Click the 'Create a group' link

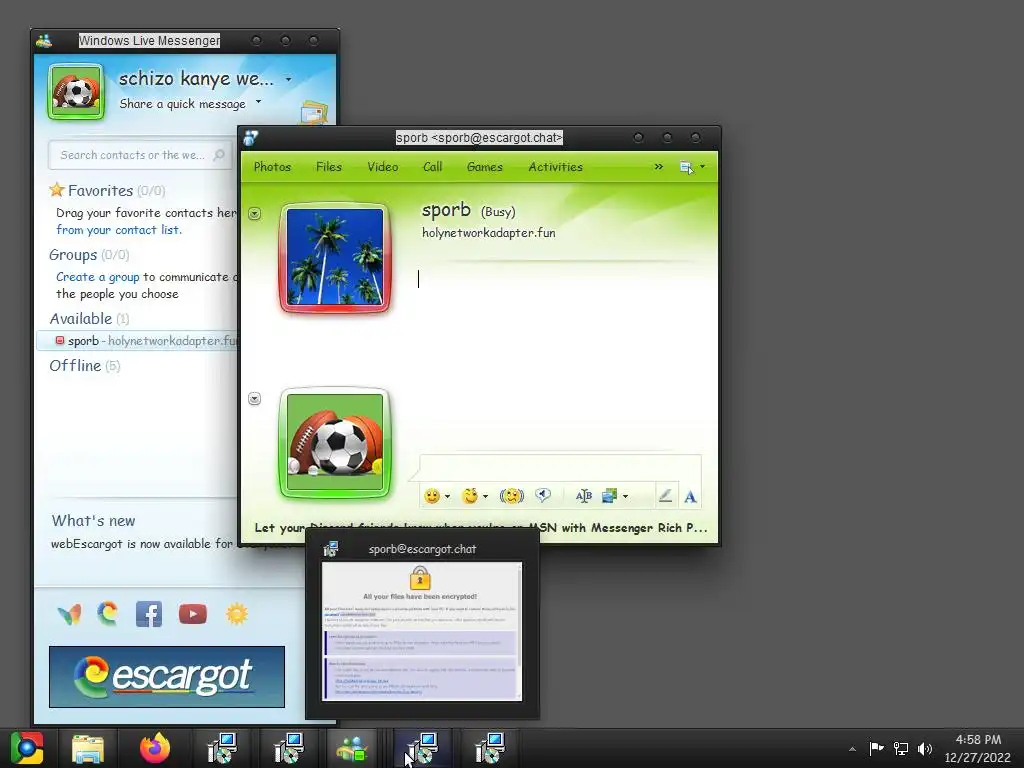(x=97, y=277)
